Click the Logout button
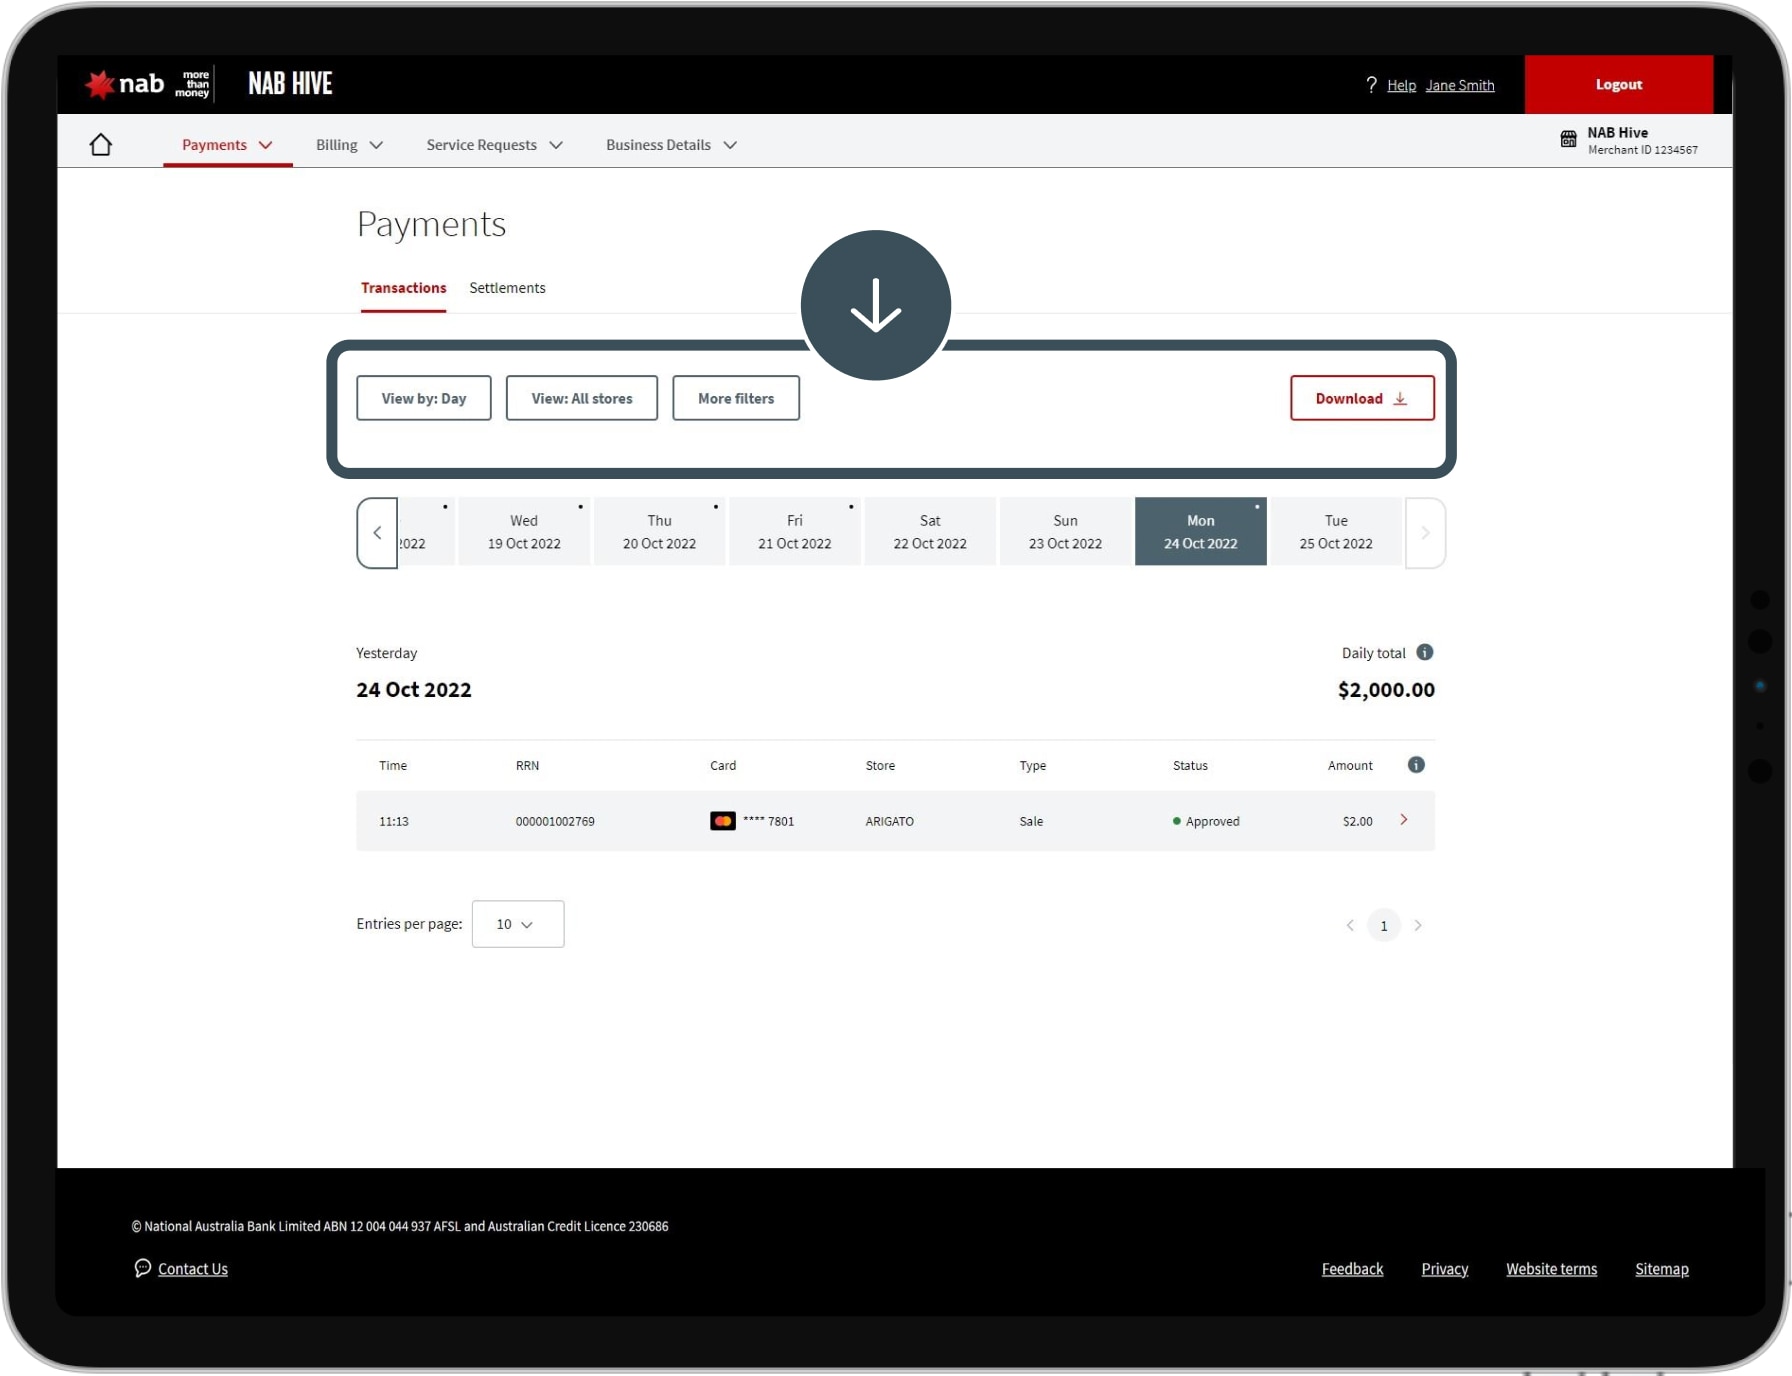The width and height of the screenshot is (1792, 1376). 1618,85
